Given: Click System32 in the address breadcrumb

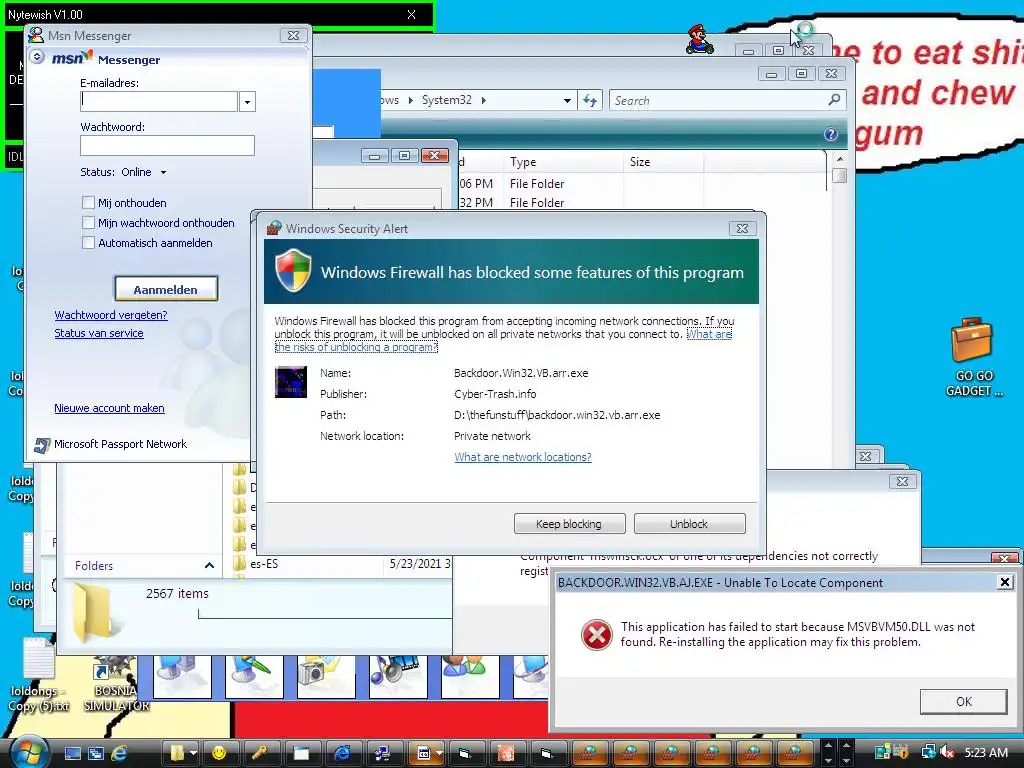Looking at the screenshot, I should click(447, 100).
